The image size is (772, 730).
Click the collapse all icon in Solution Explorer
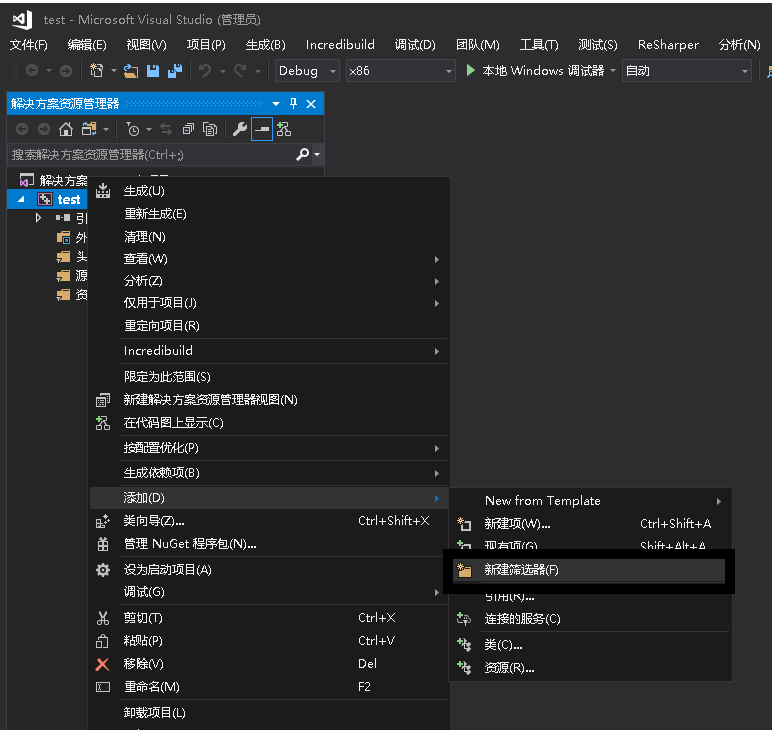pyautogui.click(x=188, y=129)
